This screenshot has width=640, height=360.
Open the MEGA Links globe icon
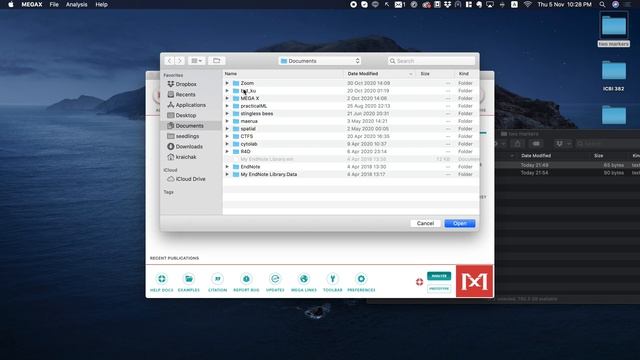coord(304,279)
